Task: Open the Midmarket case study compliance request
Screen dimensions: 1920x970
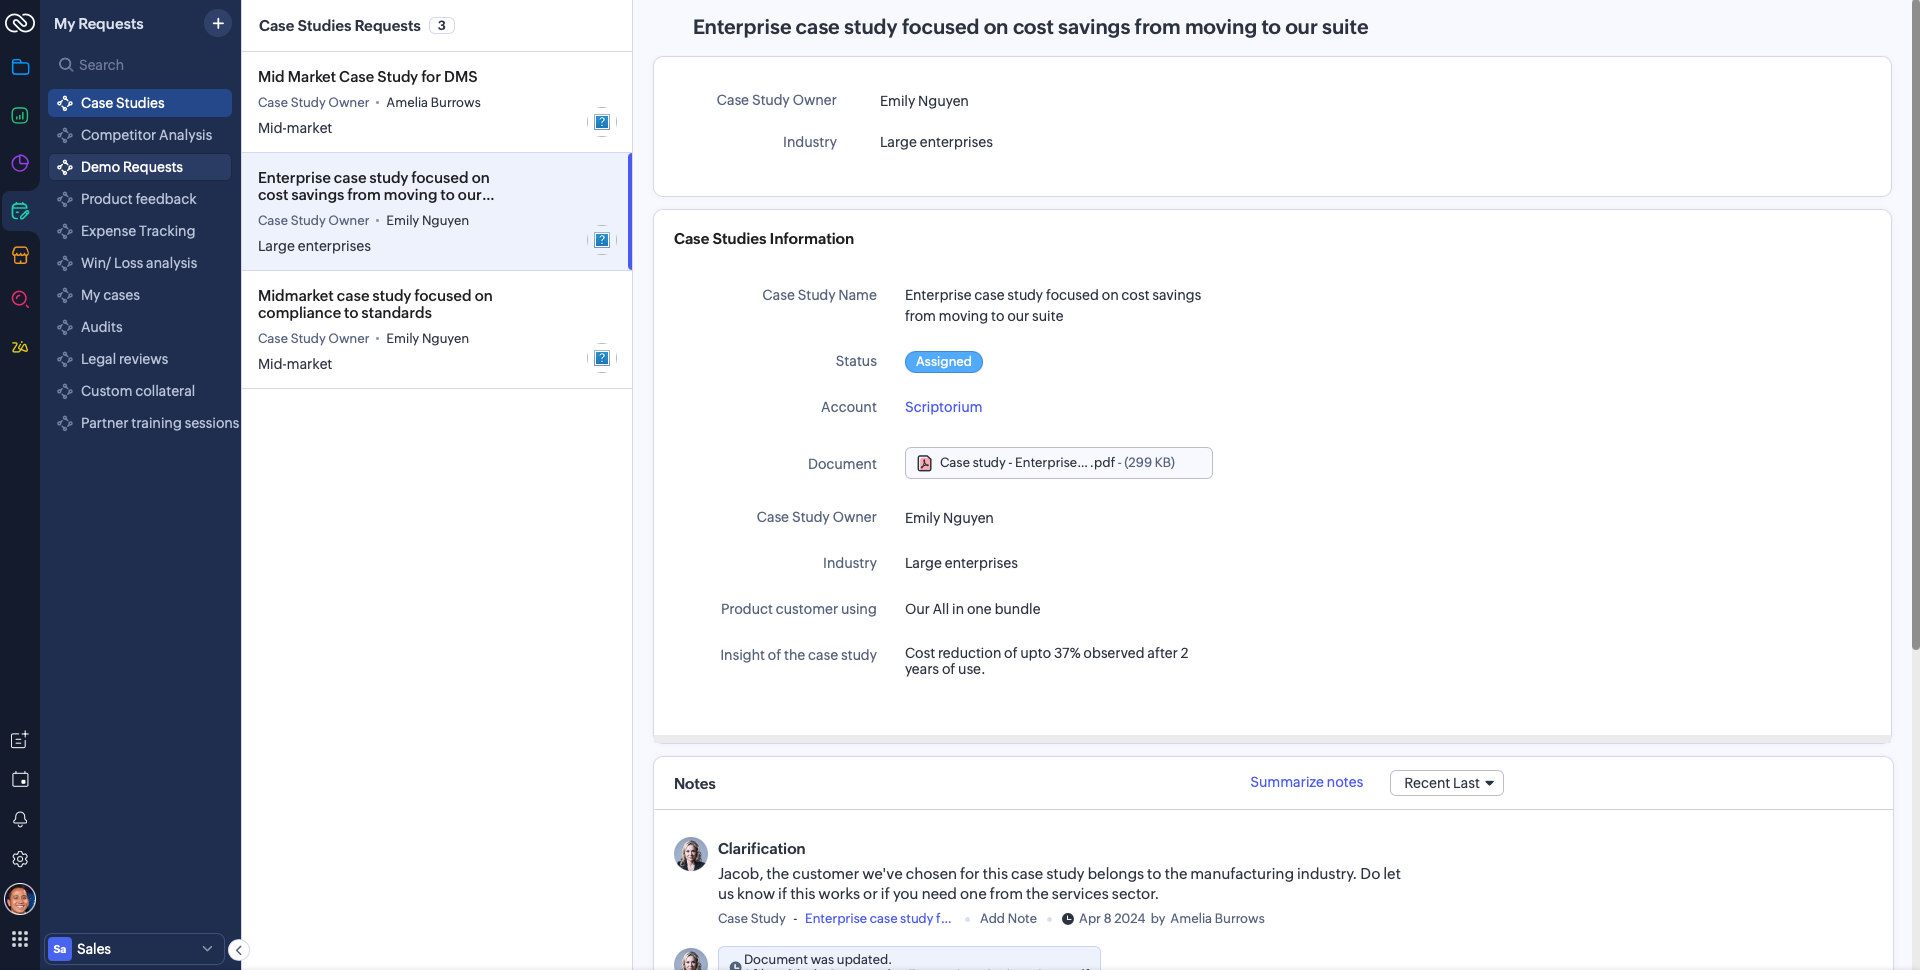Action: (436, 330)
